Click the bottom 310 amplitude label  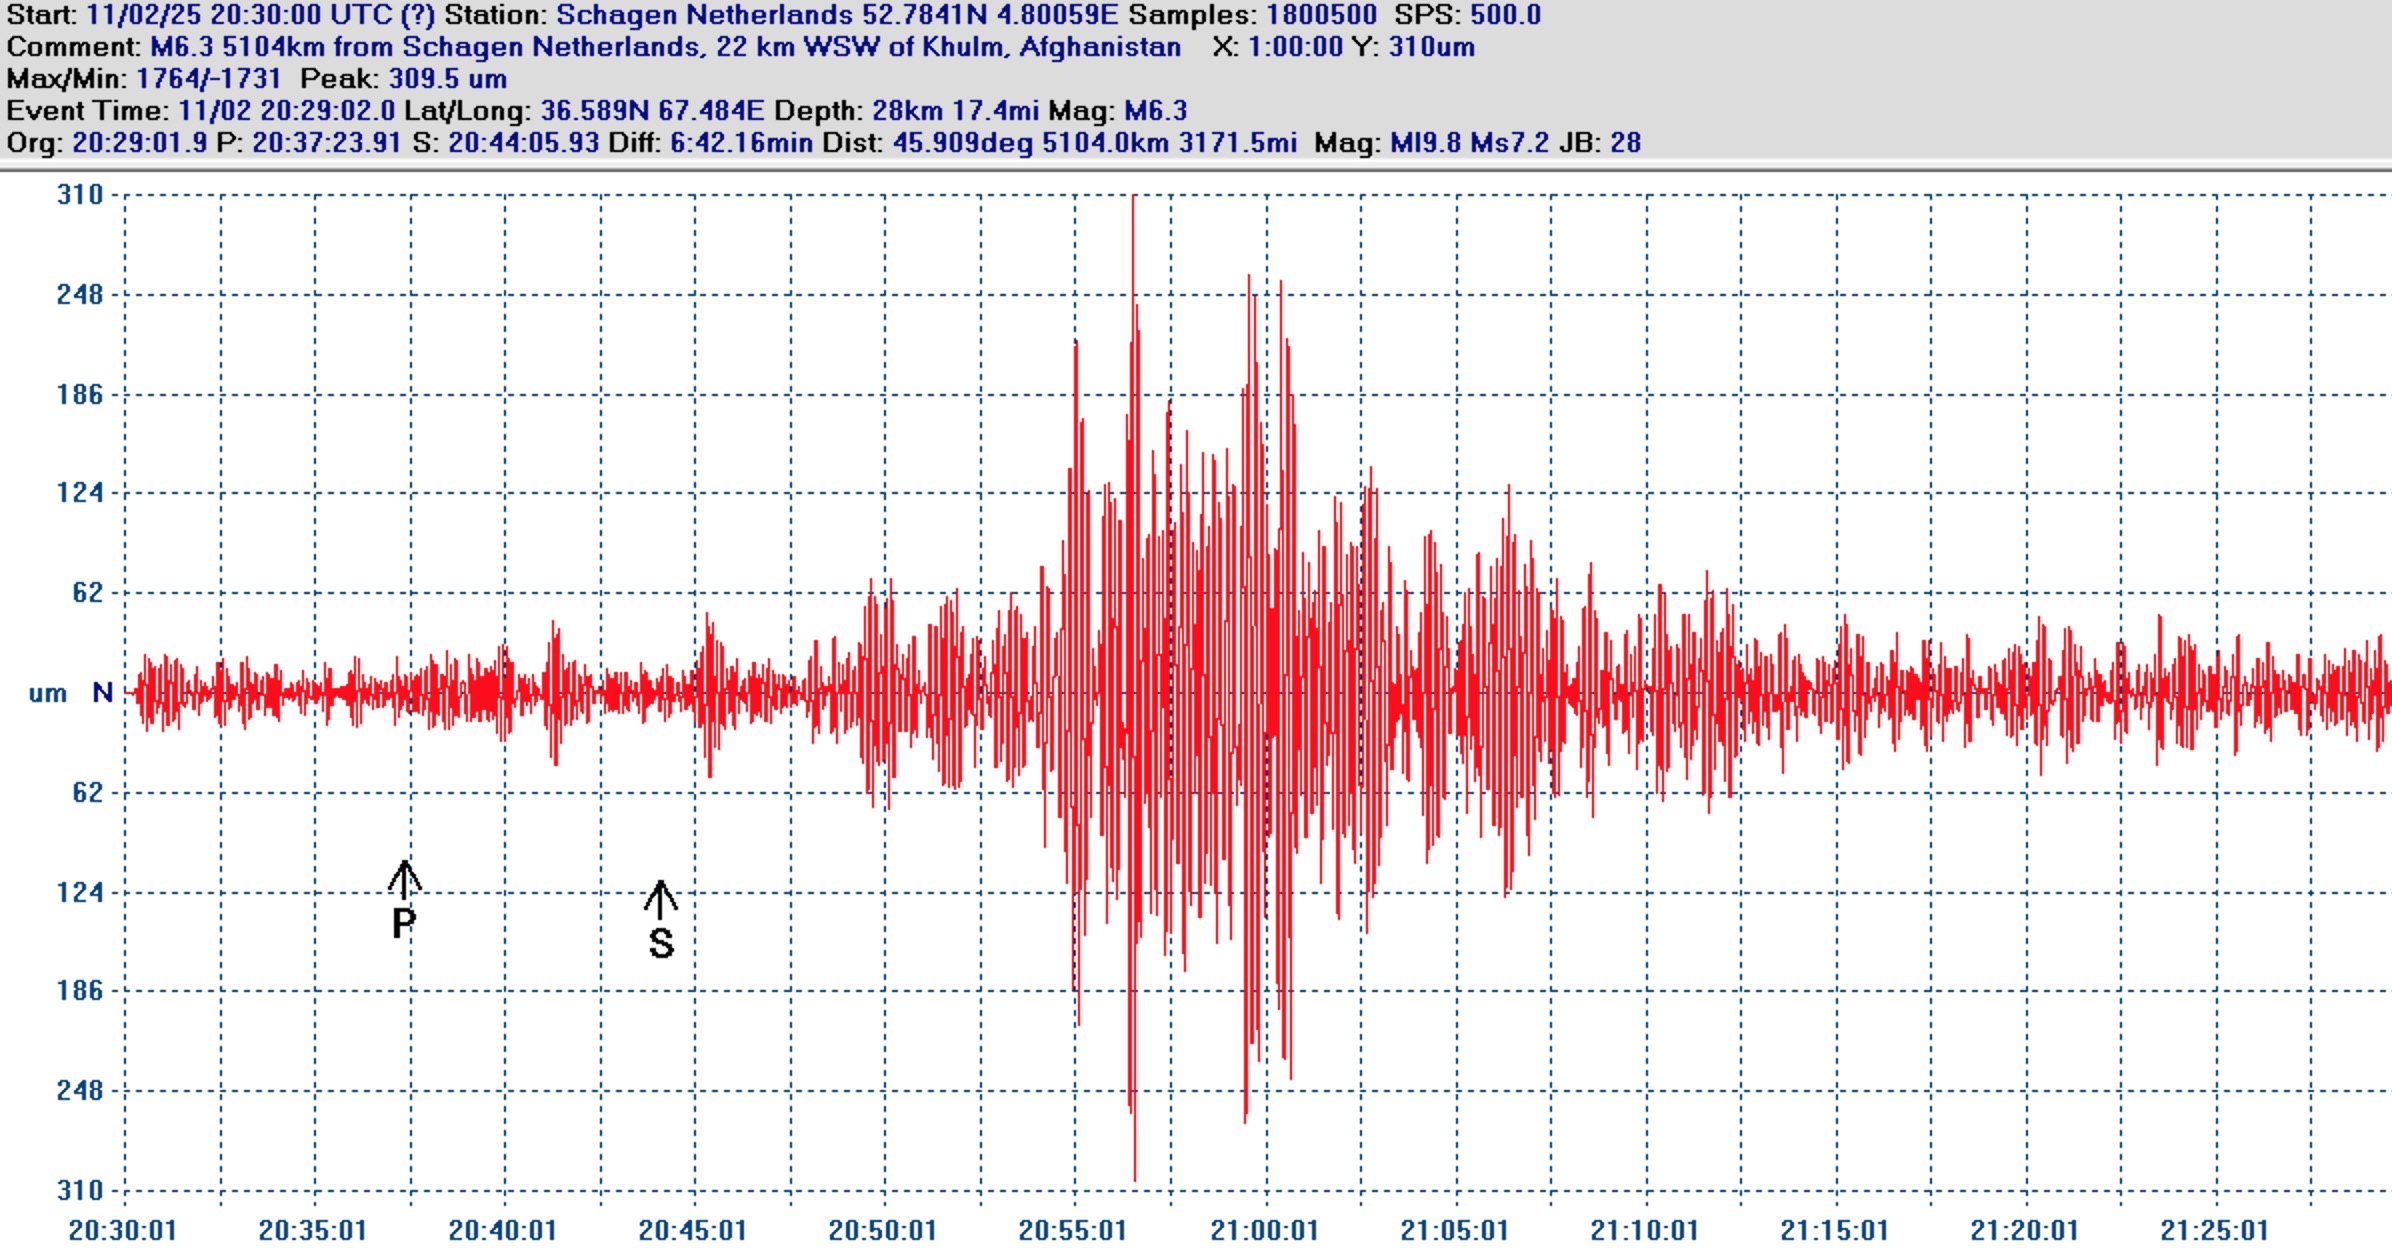[x=80, y=1190]
